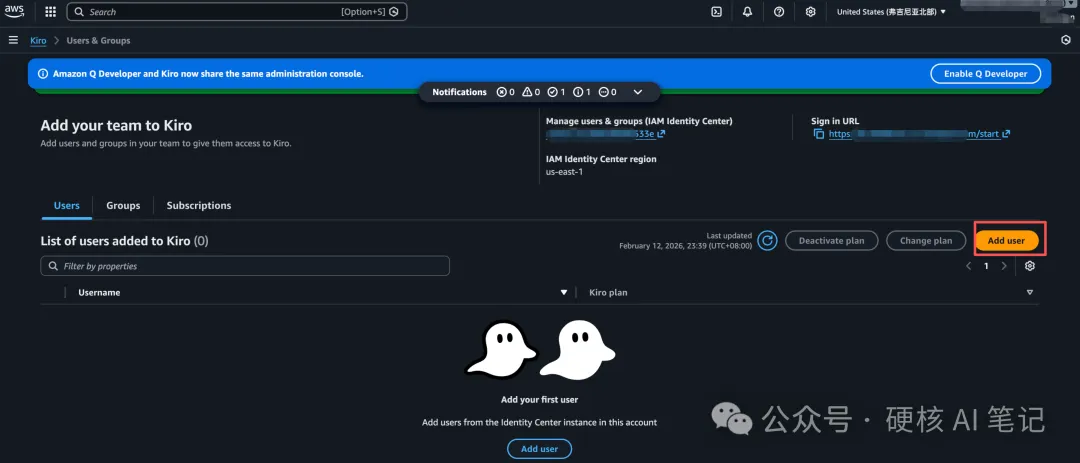
Task: Open the help question mark icon
Action: 779,12
